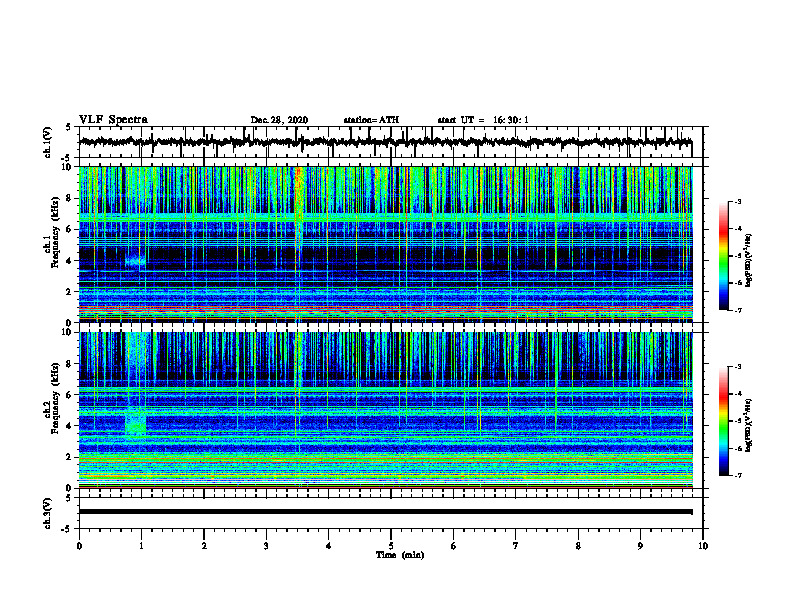The image size is (792, 612).
Task: Click time axis tick label '7'
Action: pyautogui.click(x=516, y=546)
